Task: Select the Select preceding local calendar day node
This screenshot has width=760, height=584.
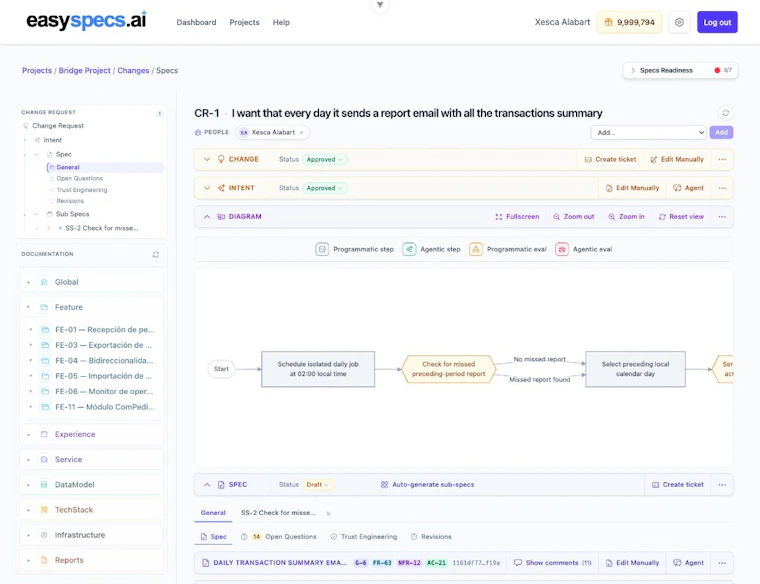Action: point(635,369)
